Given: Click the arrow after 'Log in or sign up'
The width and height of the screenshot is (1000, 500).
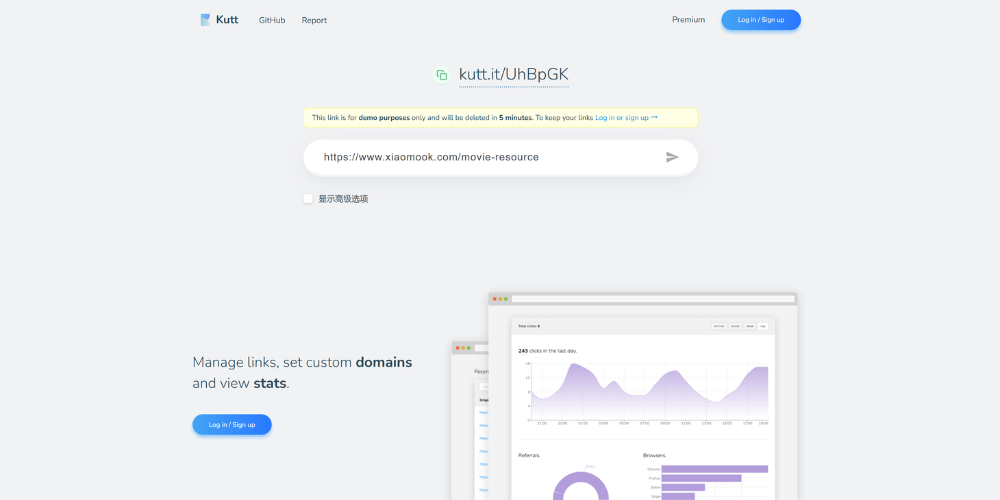Looking at the screenshot, I should point(654,117).
